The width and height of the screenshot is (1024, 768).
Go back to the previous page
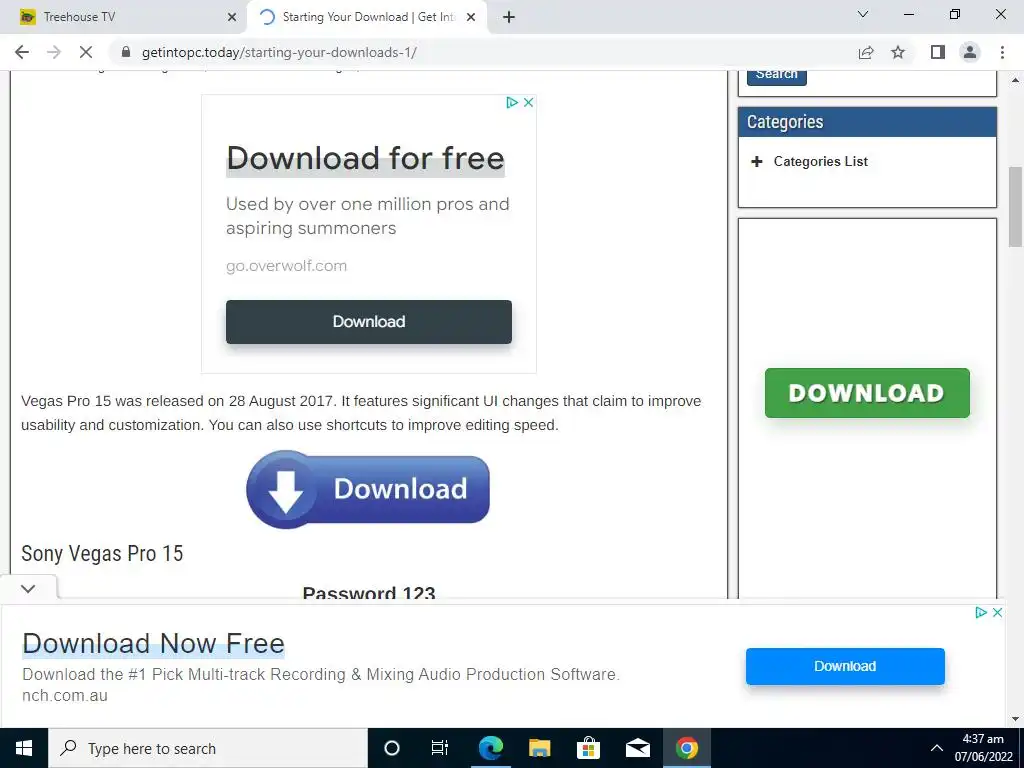click(x=22, y=52)
